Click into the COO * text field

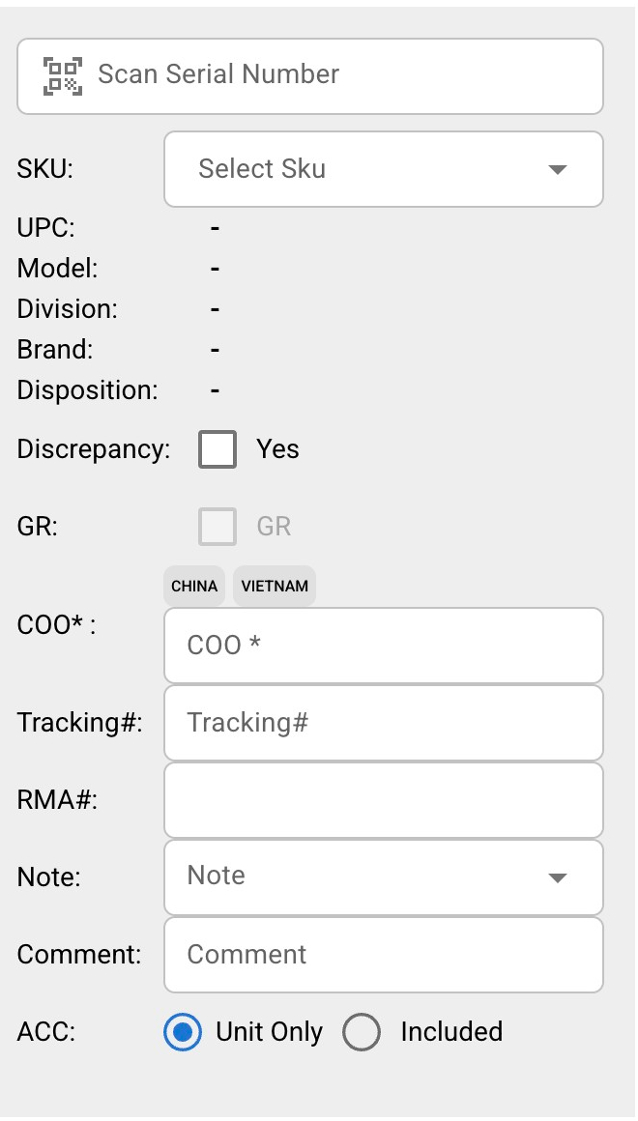(x=383, y=645)
